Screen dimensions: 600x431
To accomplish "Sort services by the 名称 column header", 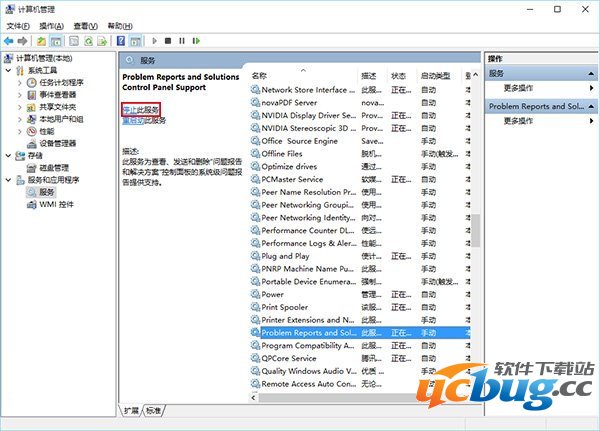I will coord(260,75).
